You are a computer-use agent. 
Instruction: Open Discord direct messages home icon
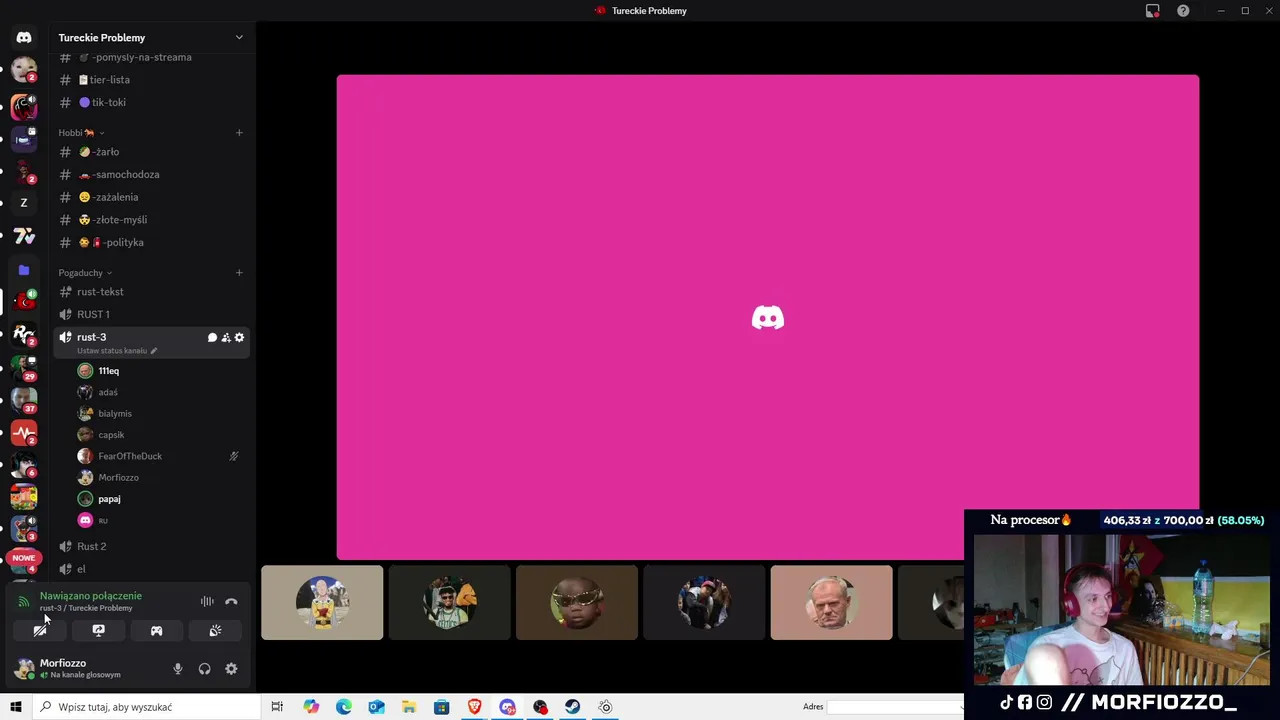[24, 37]
